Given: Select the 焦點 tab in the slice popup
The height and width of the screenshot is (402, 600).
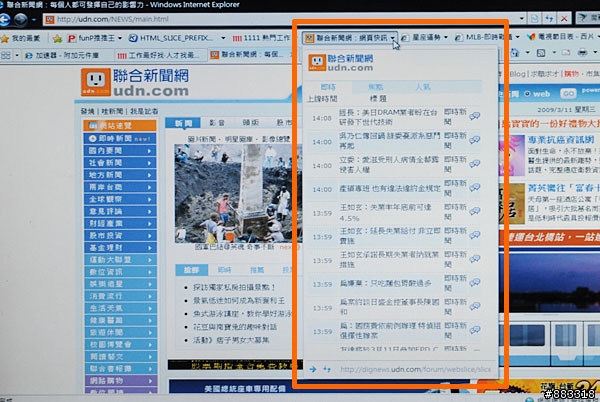Looking at the screenshot, I should coord(375,87).
